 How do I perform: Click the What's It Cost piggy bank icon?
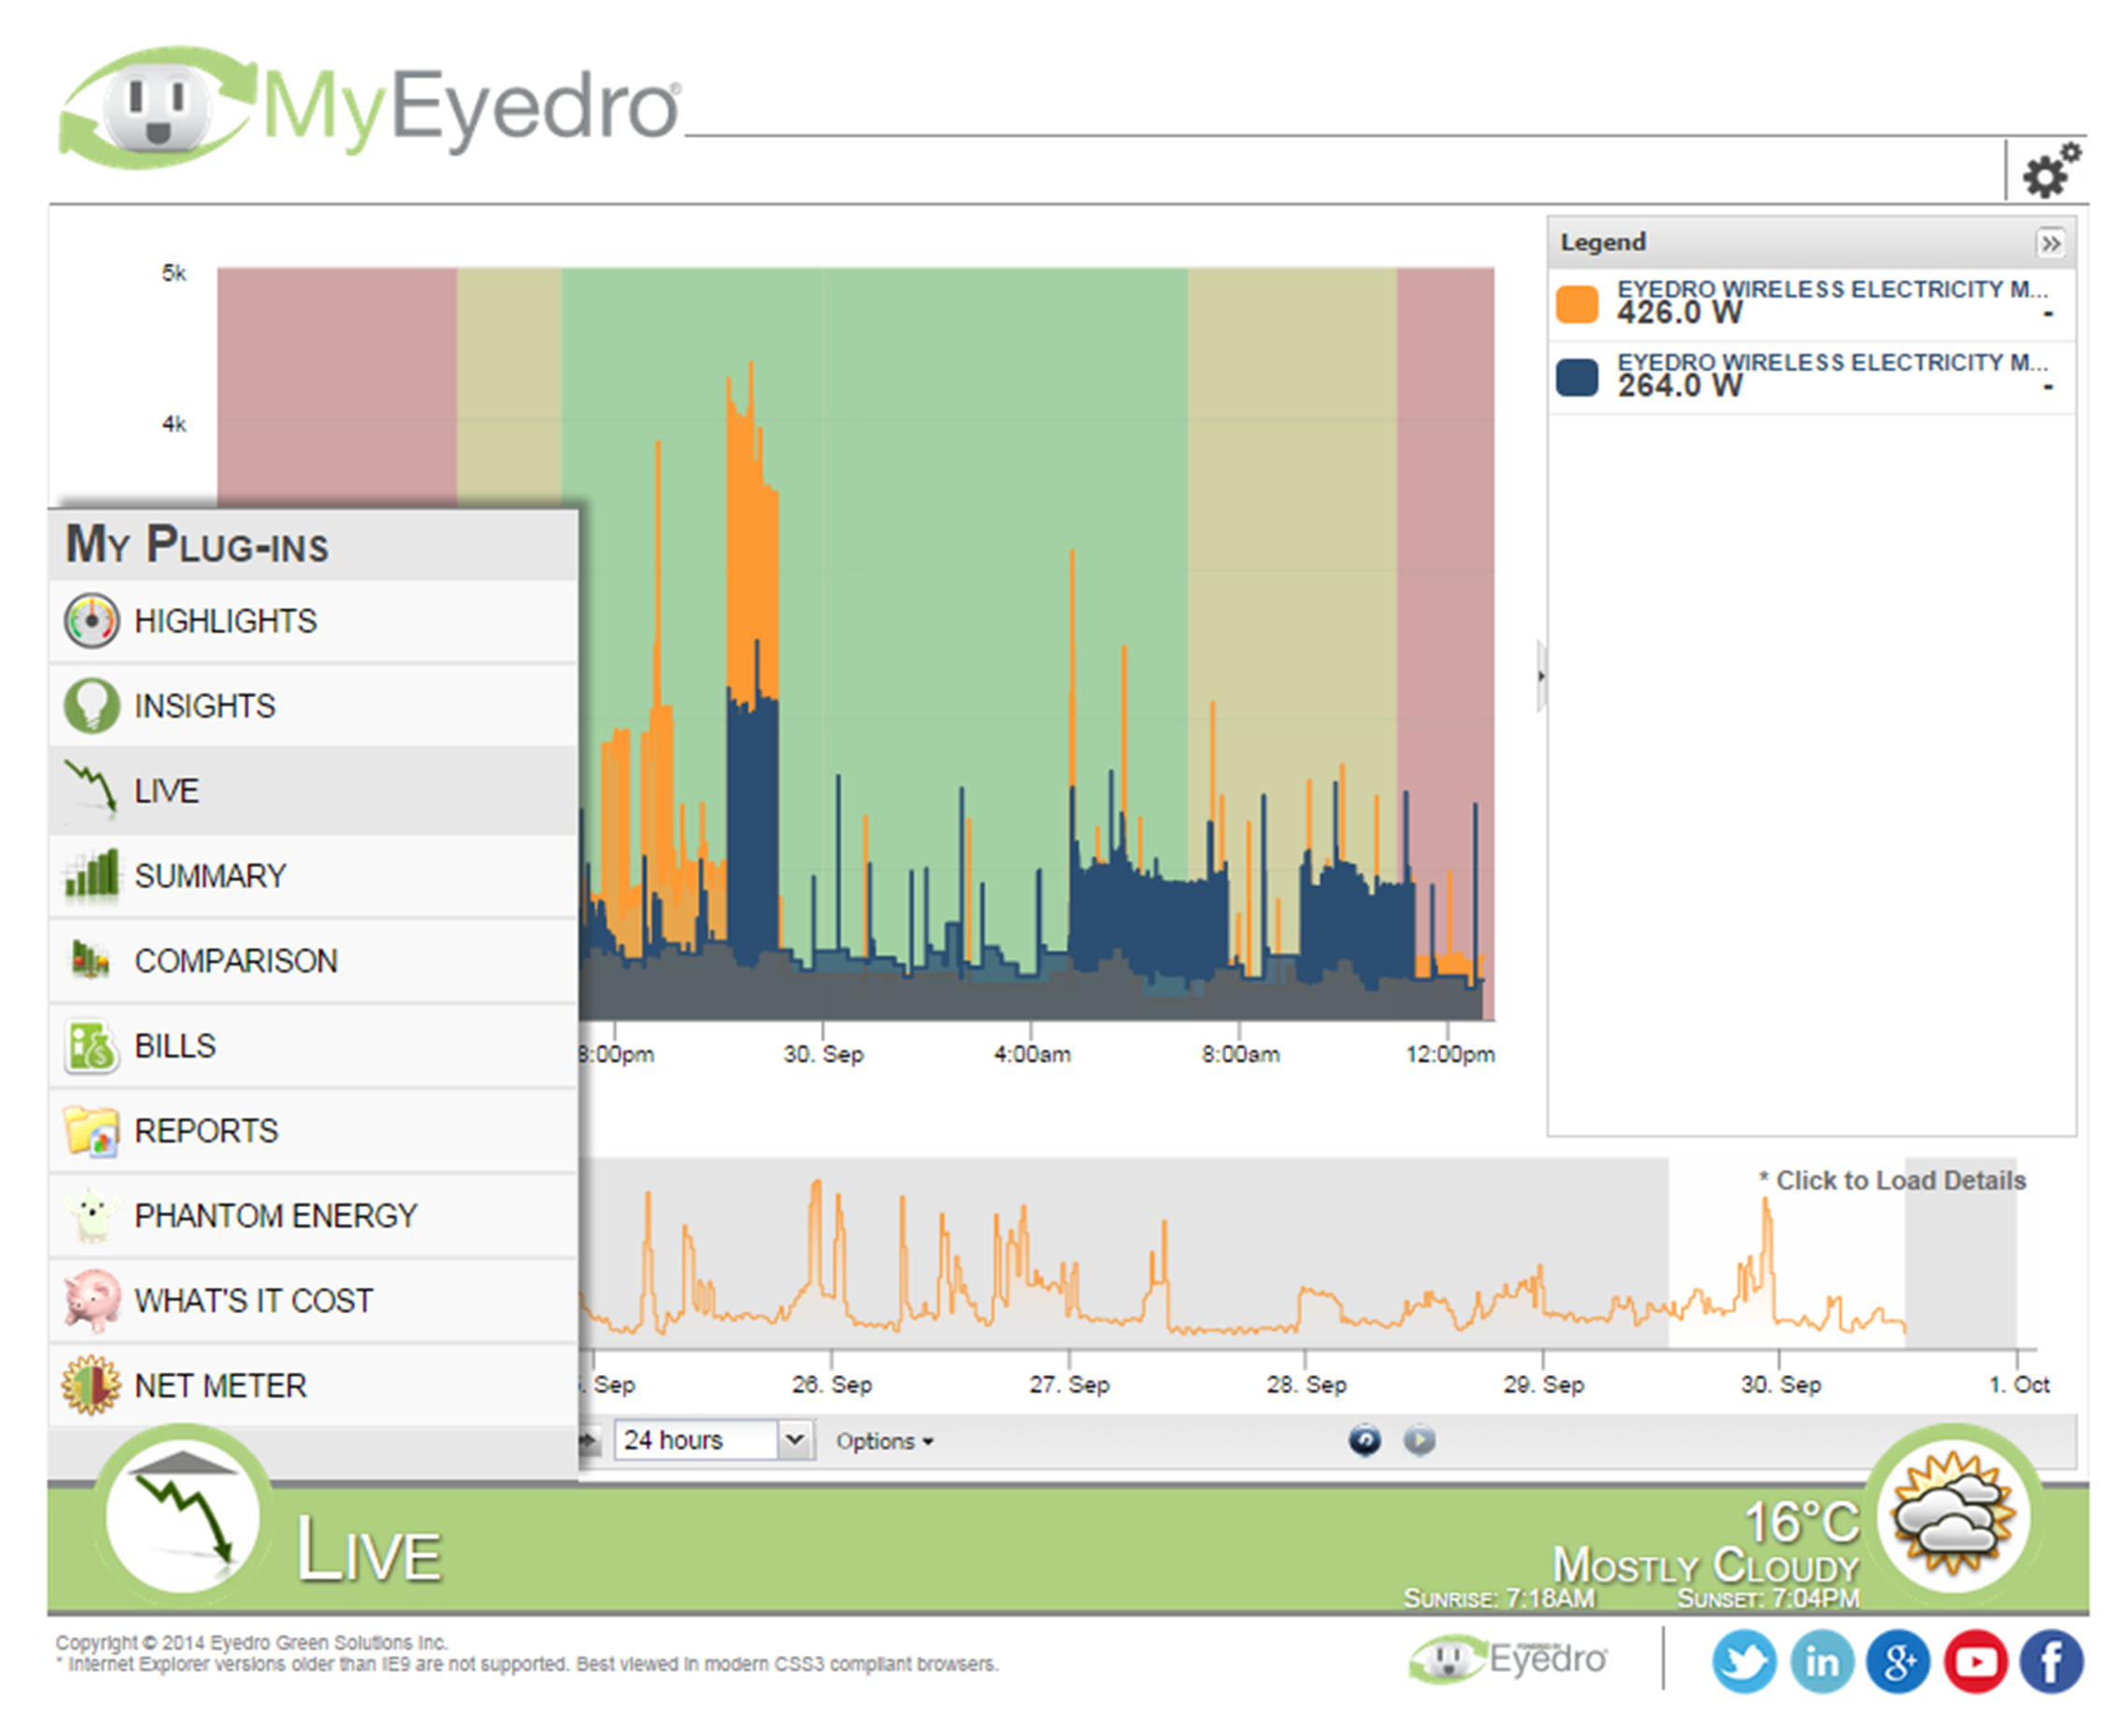(91, 1300)
